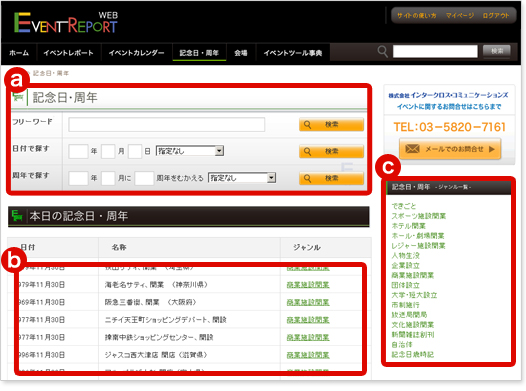Open スポーツ施設開業 genre link

tap(419, 216)
